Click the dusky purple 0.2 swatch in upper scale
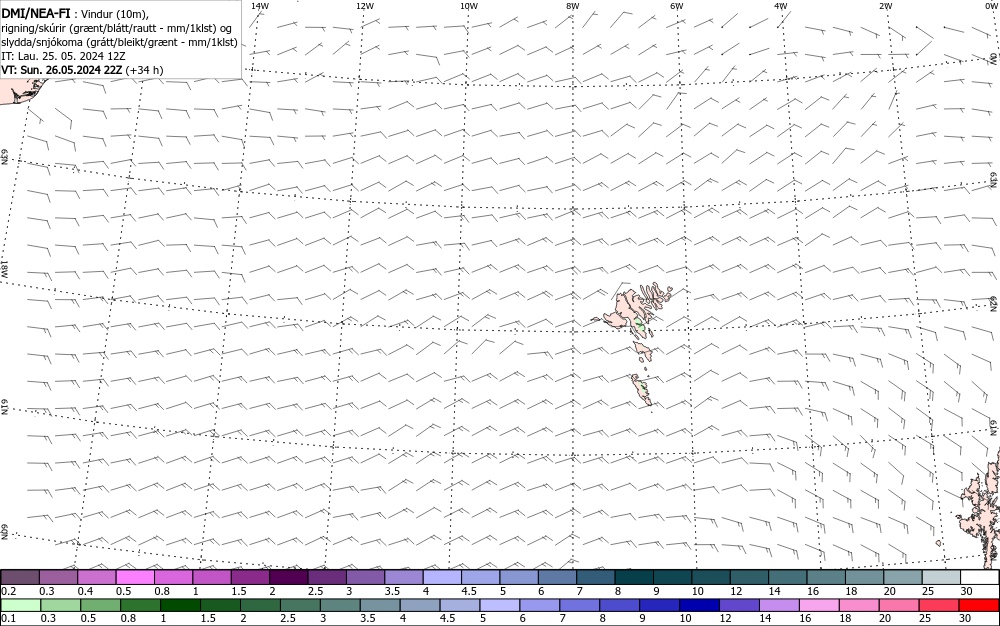 [x=20, y=577]
